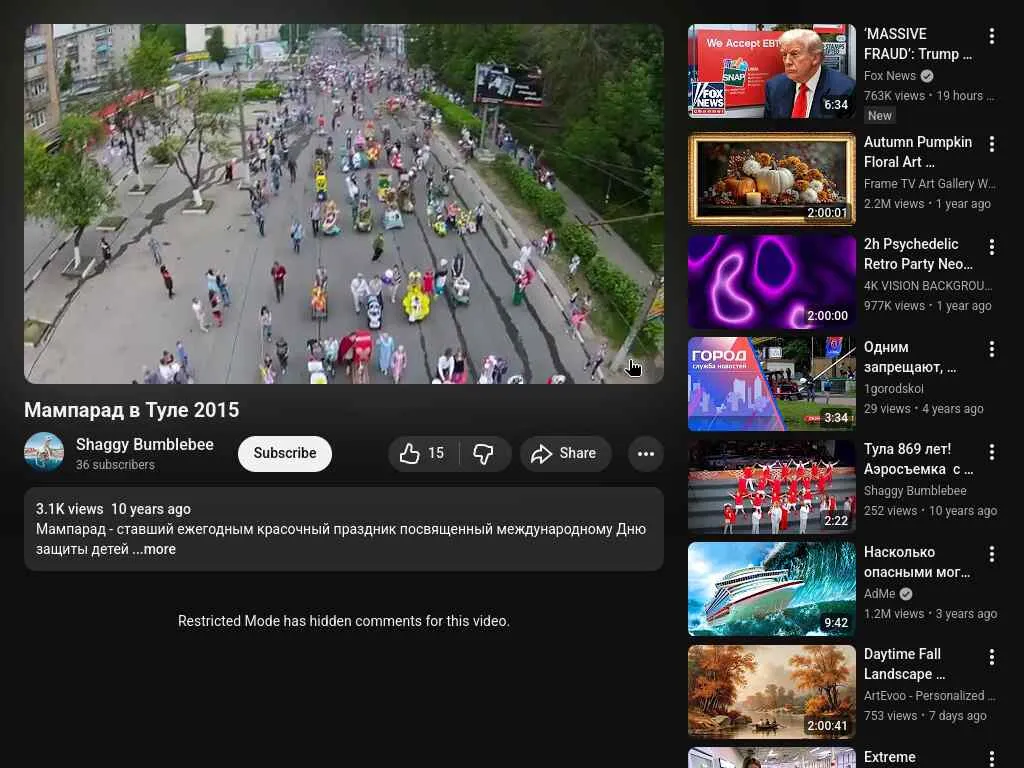Dislike the video with thumbs down
1024x768 pixels.
tap(484, 453)
